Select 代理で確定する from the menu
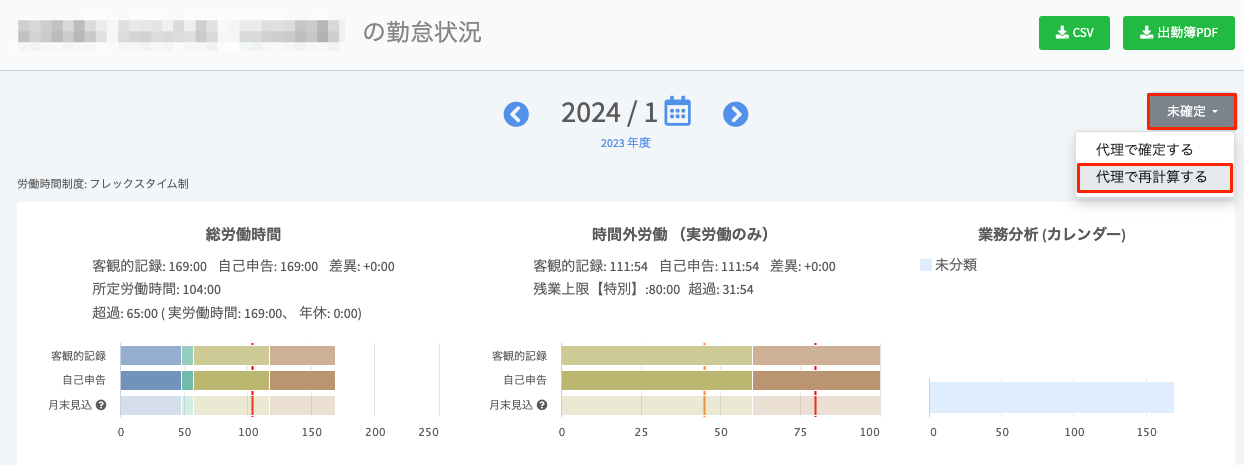 click(1144, 150)
